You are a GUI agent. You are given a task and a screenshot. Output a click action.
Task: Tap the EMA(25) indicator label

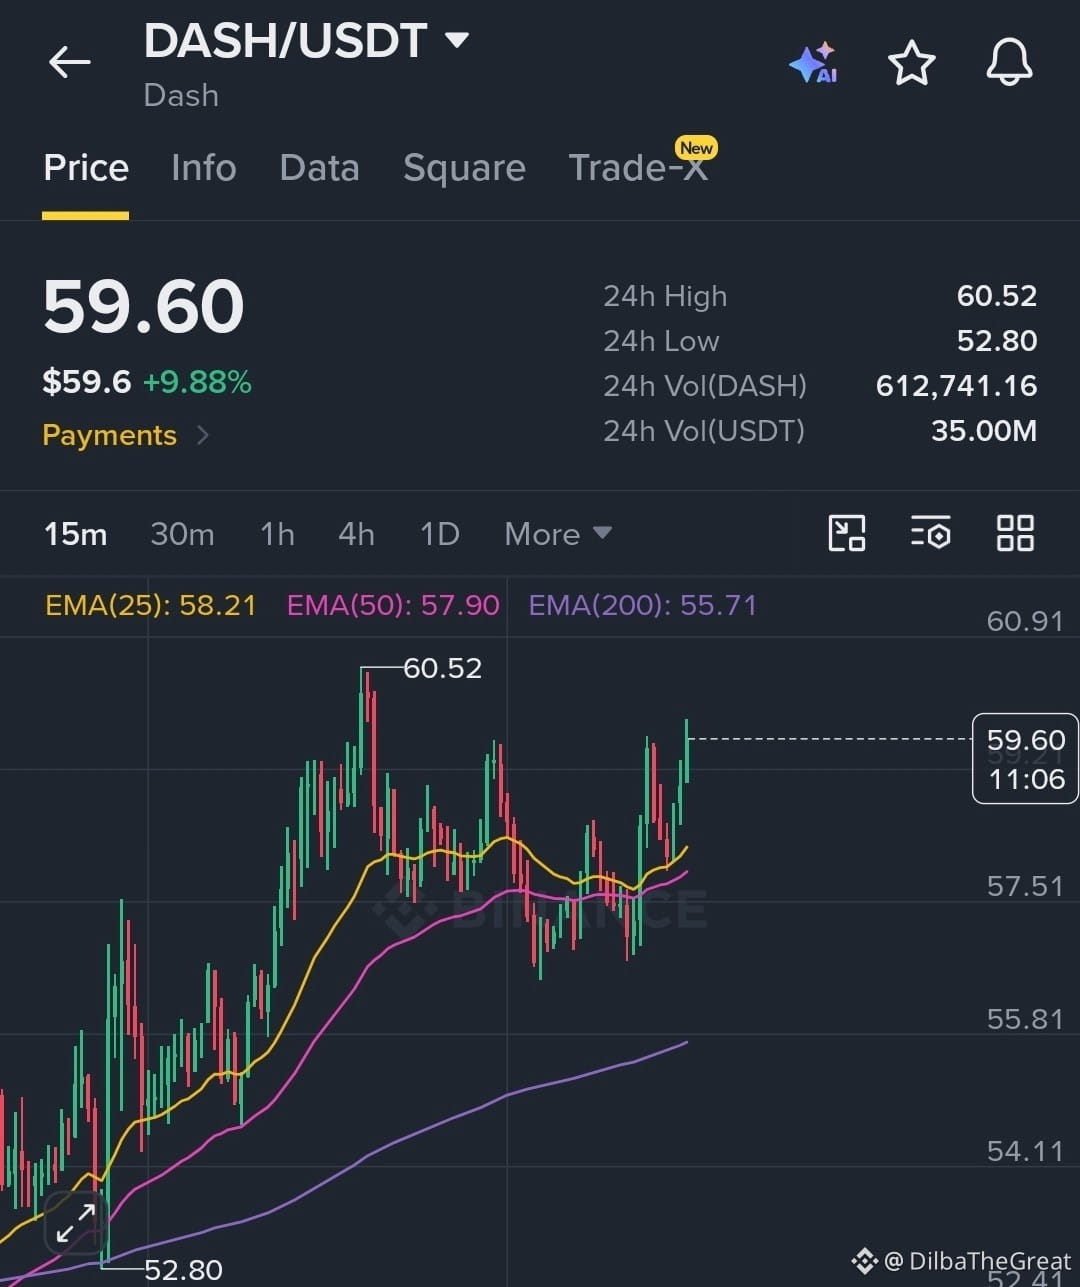click(150, 605)
